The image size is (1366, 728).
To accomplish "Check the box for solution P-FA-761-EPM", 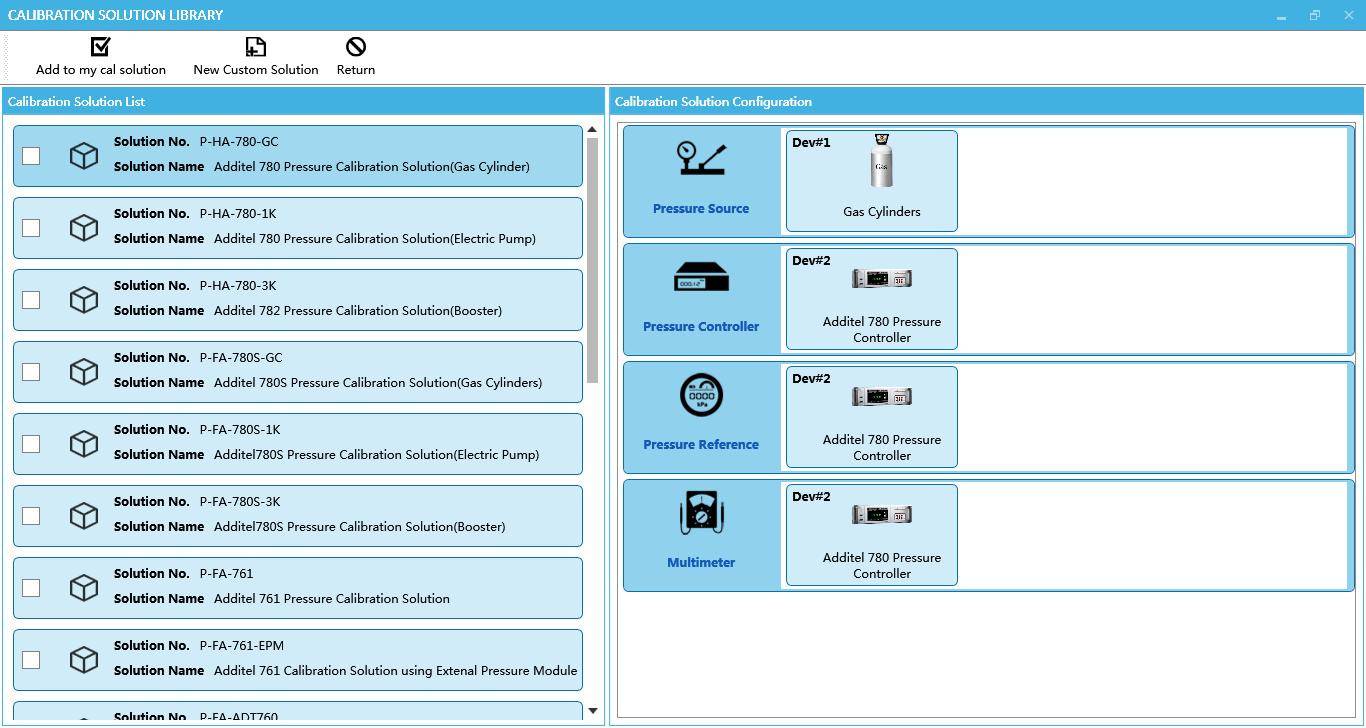I will click(31, 660).
